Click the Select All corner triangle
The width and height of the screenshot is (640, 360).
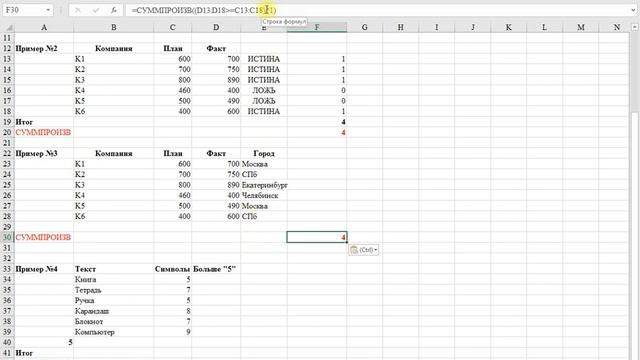(x=8, y=27)
